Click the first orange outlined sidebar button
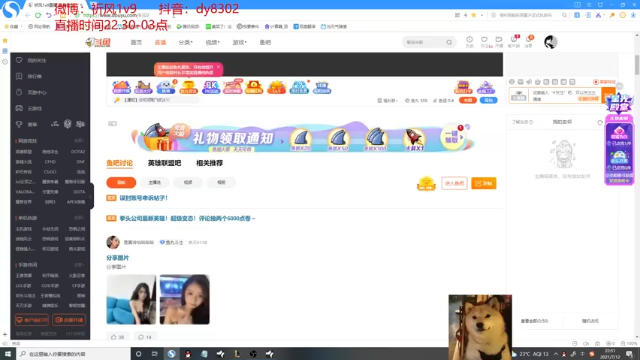This screenshot has height=360, width=640. click(x=32, y=320)
